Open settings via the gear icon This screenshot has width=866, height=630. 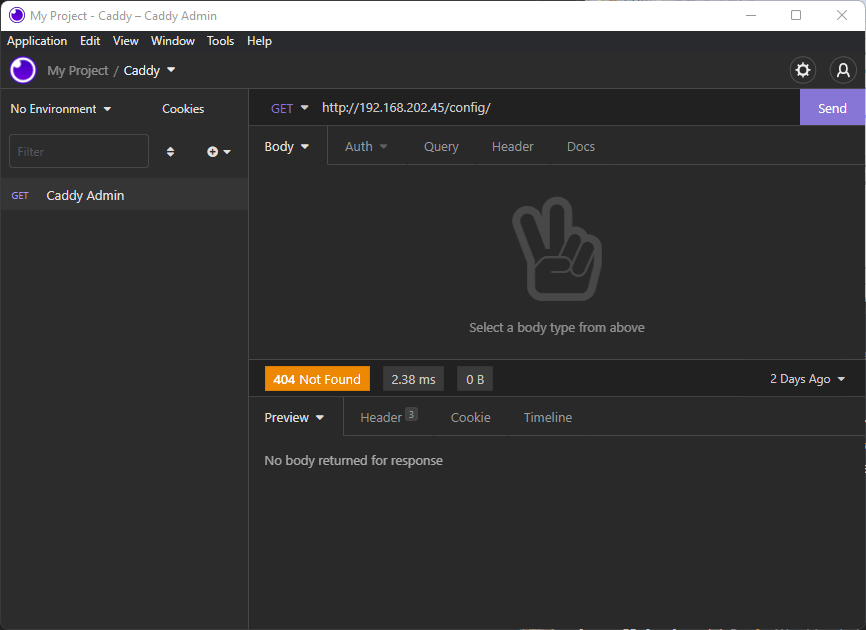[x=802, y=70]
